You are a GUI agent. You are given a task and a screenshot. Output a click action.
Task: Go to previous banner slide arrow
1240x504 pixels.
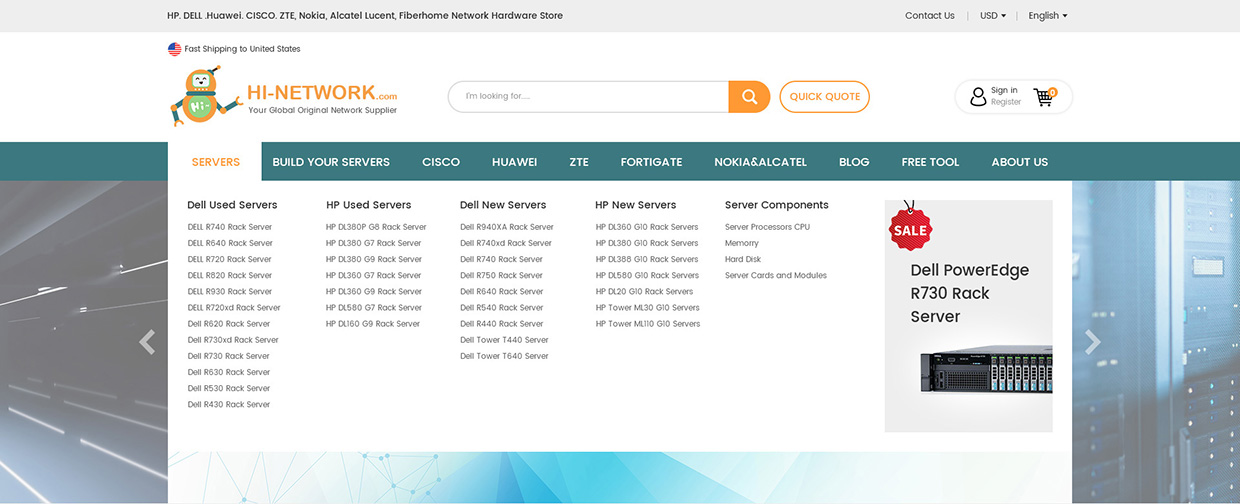147,342
